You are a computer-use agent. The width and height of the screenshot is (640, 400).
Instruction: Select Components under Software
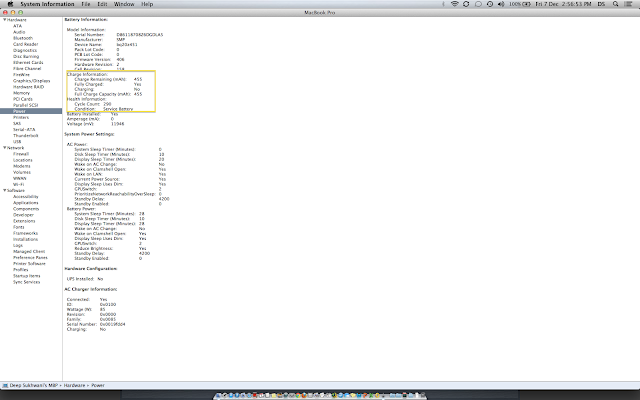point(26,209)
